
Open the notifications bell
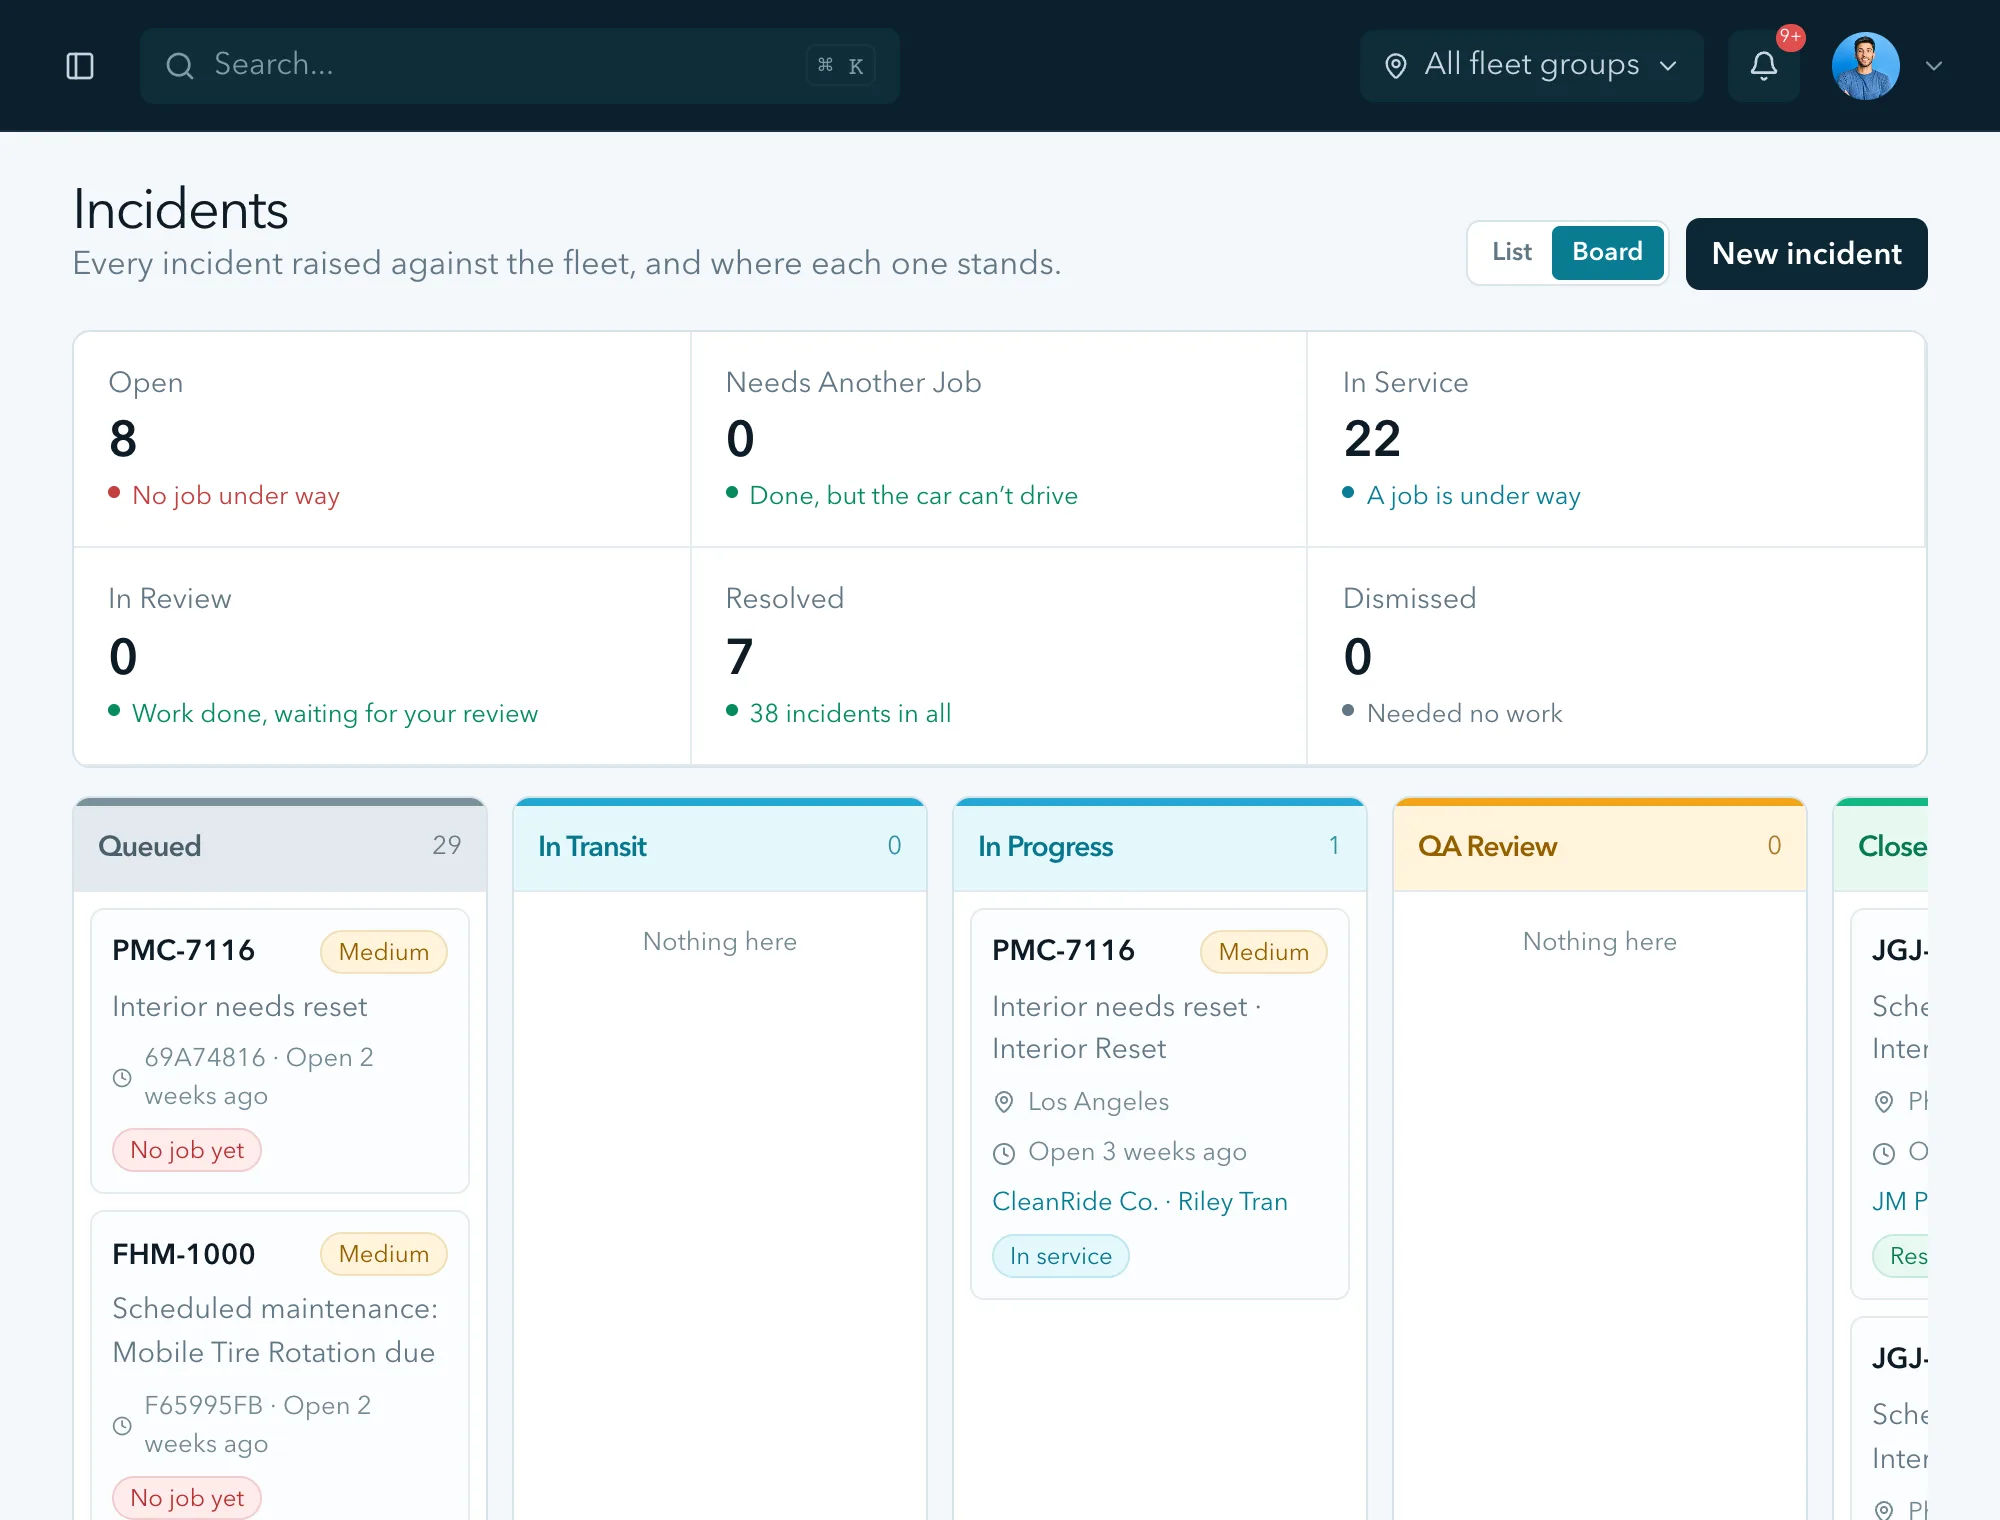(1764, 66)
